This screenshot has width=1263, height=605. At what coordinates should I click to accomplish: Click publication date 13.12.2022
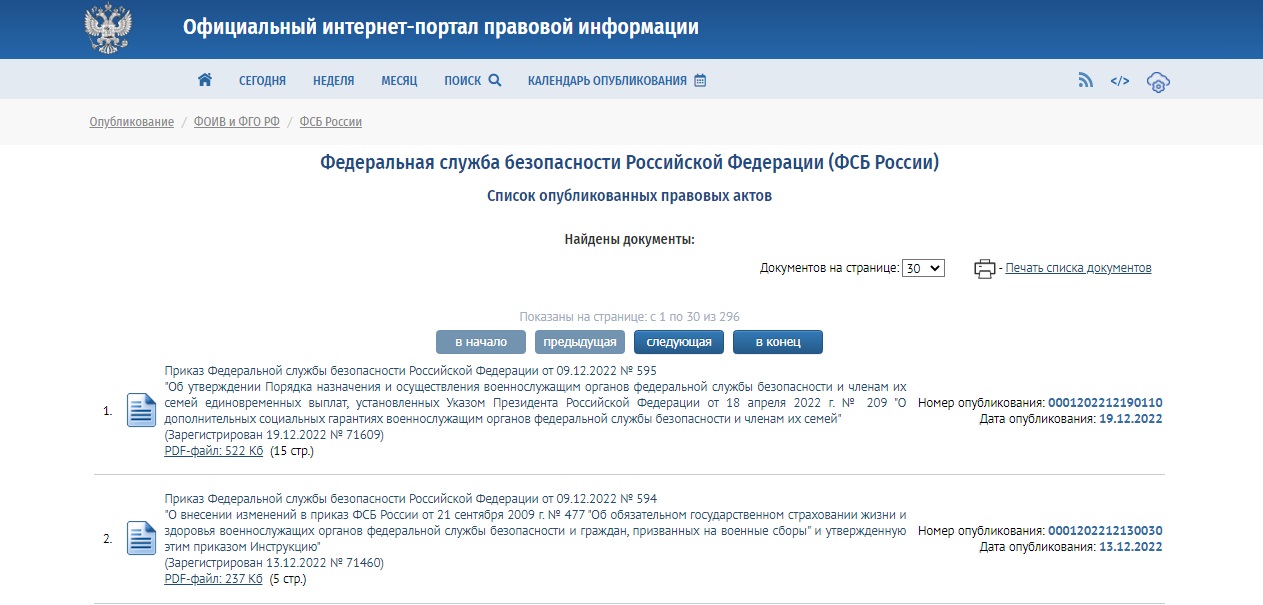click(x=1131, y=547)
